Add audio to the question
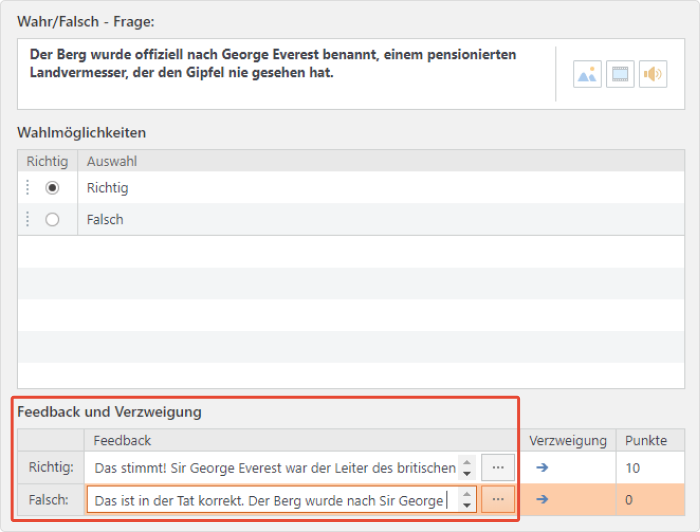The width and height of the screenshot is (700, 532). pyautogui.click(x=653, y=74)
